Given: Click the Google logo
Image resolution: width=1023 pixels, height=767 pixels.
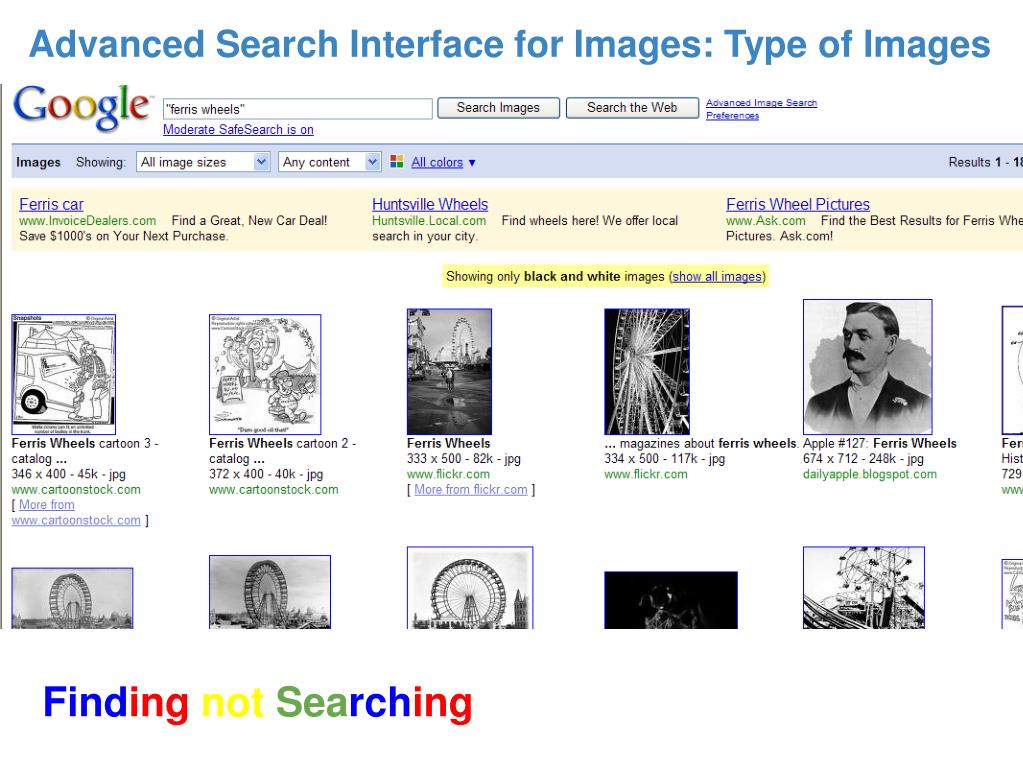Looking at the screenshot, I should (x=82, y=108).
